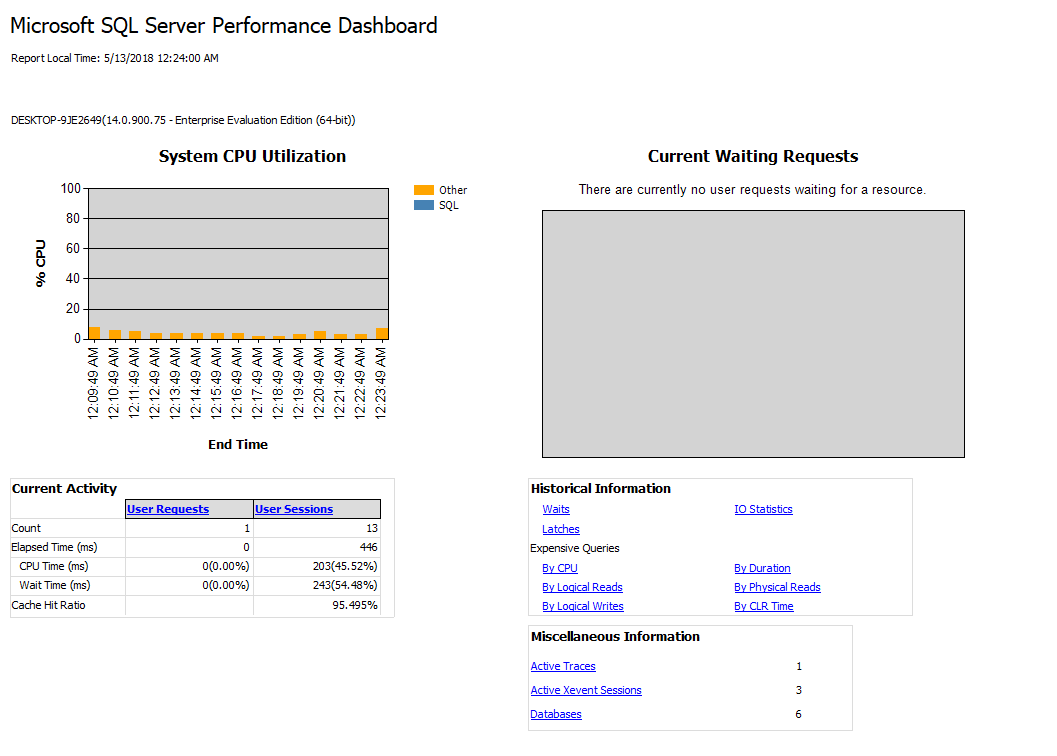The width and height of the screenshot is (1057, 756).
Task: Click the "Miscellaneous Information" heading
Action: click(x=615, y=637)
